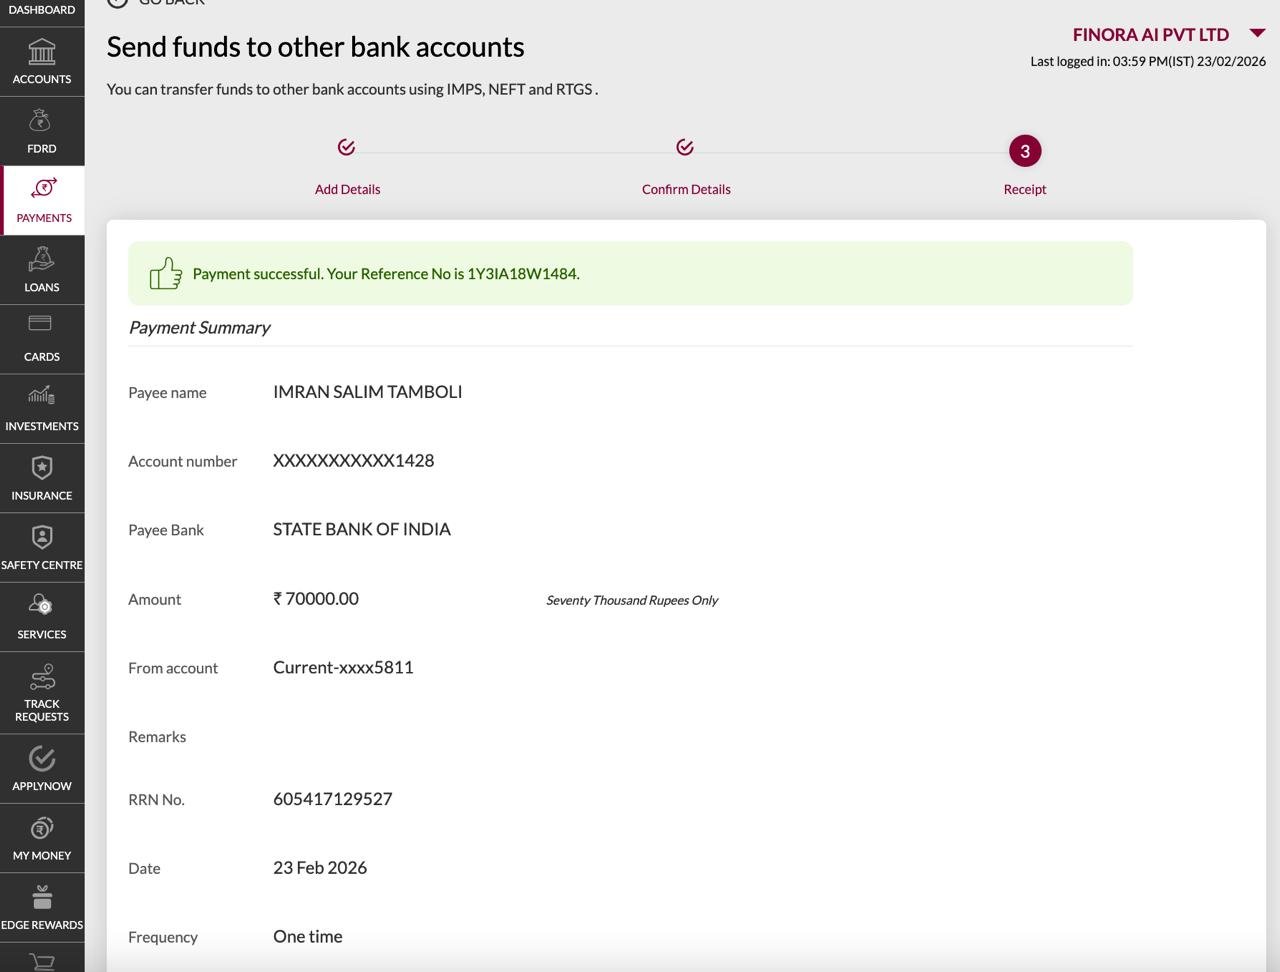Click the Services gear icon
Screen dimensions: 1280x972
click(x=41, y=606)
